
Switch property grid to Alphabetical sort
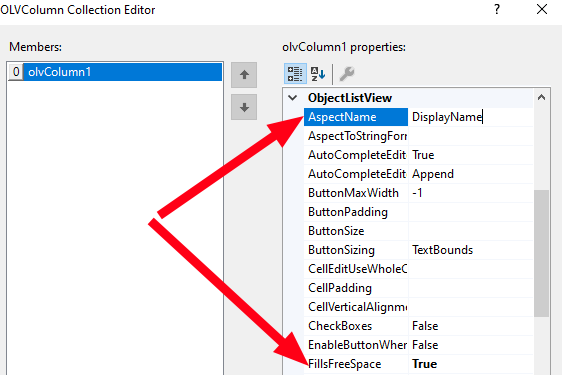[318, 74]
